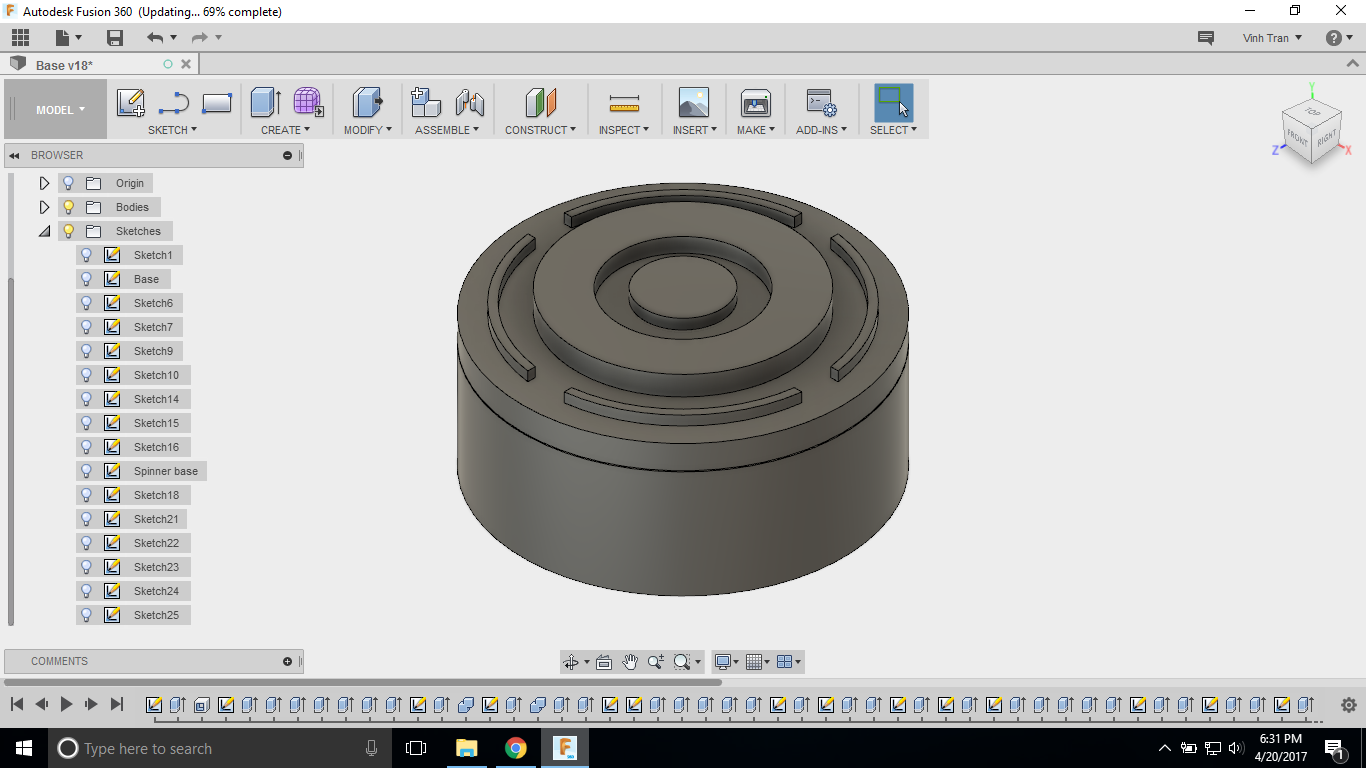Open timeline settings gear icon
The image size is (1366, 768).
coord(1348,705)
